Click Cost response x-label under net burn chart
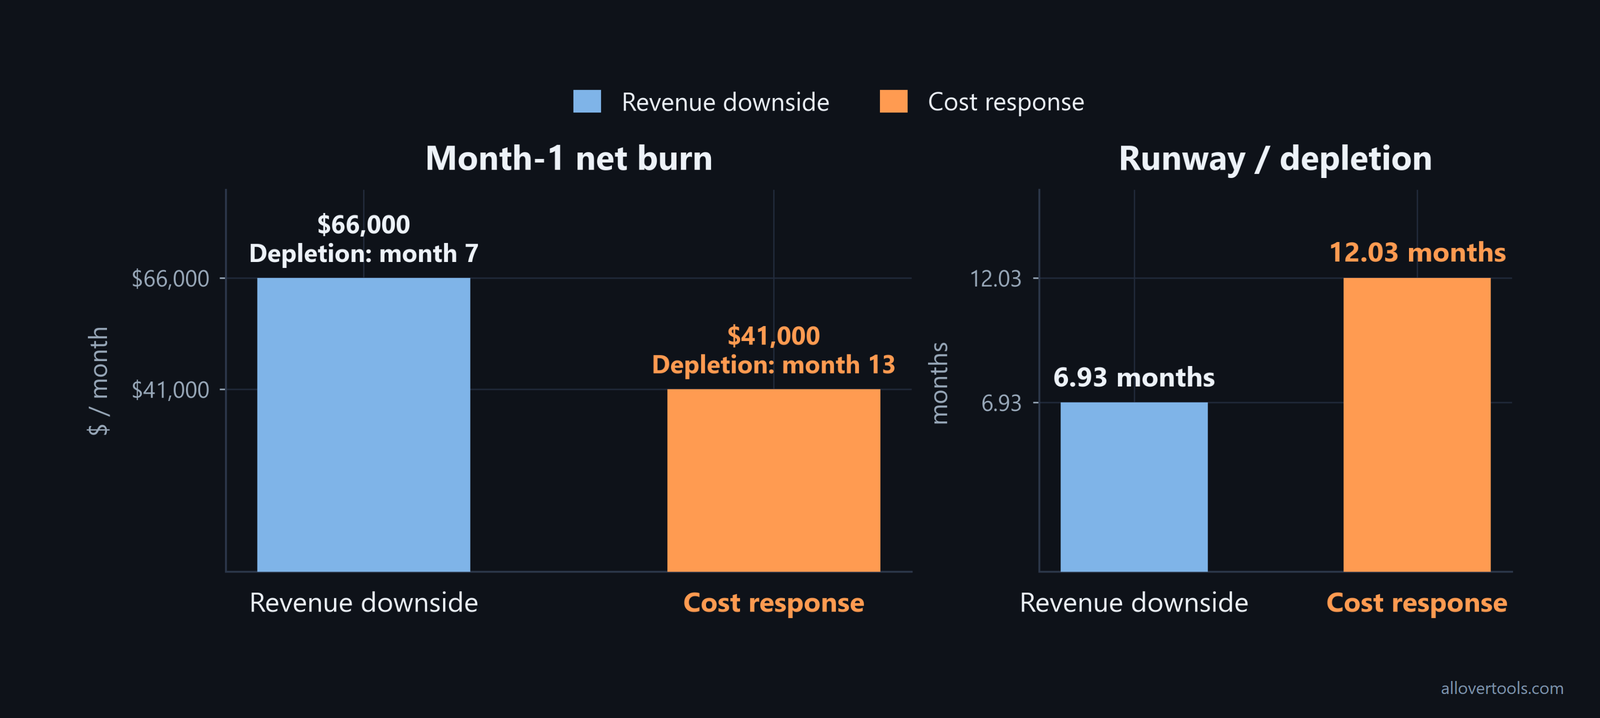 tap(774, 603)
